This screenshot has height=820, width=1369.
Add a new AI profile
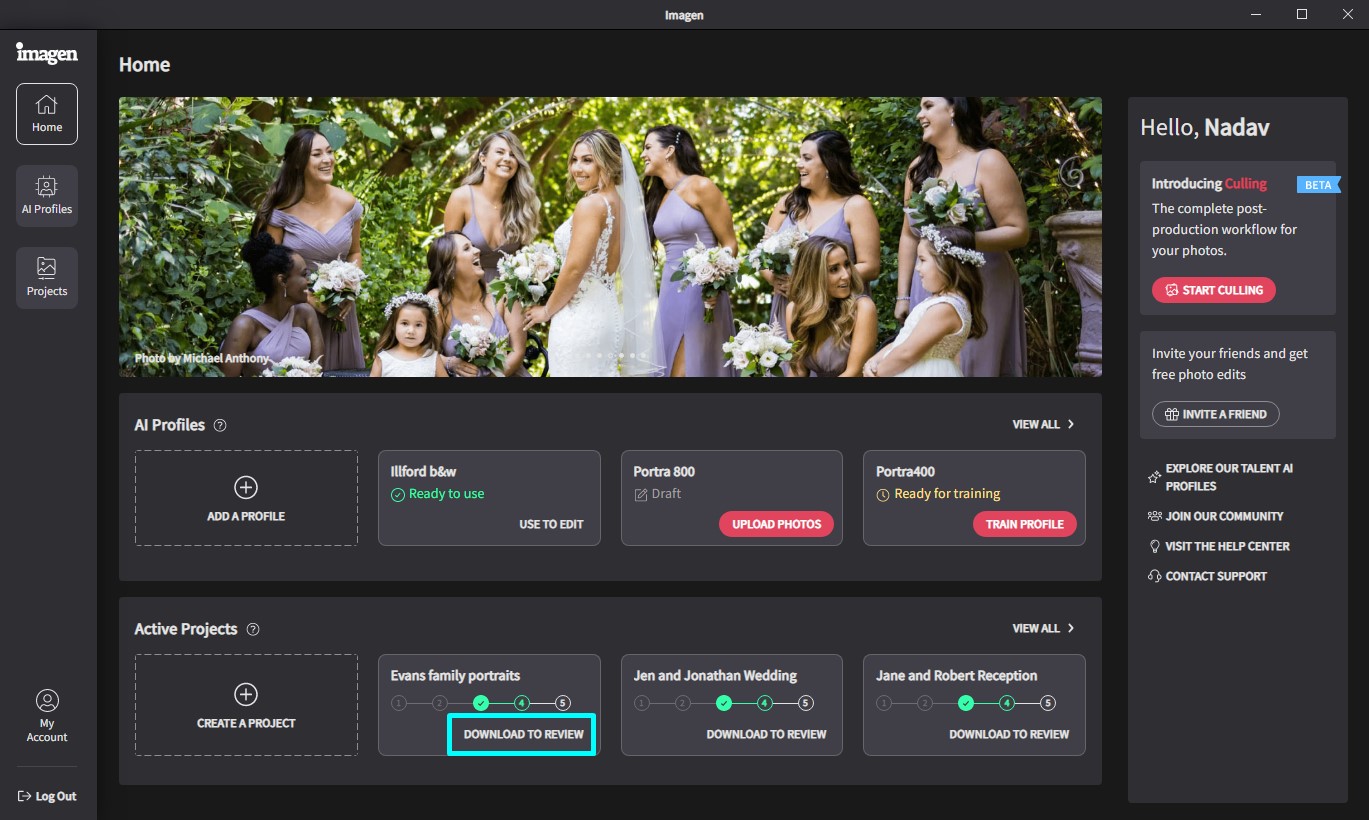[x=246, y=498]
